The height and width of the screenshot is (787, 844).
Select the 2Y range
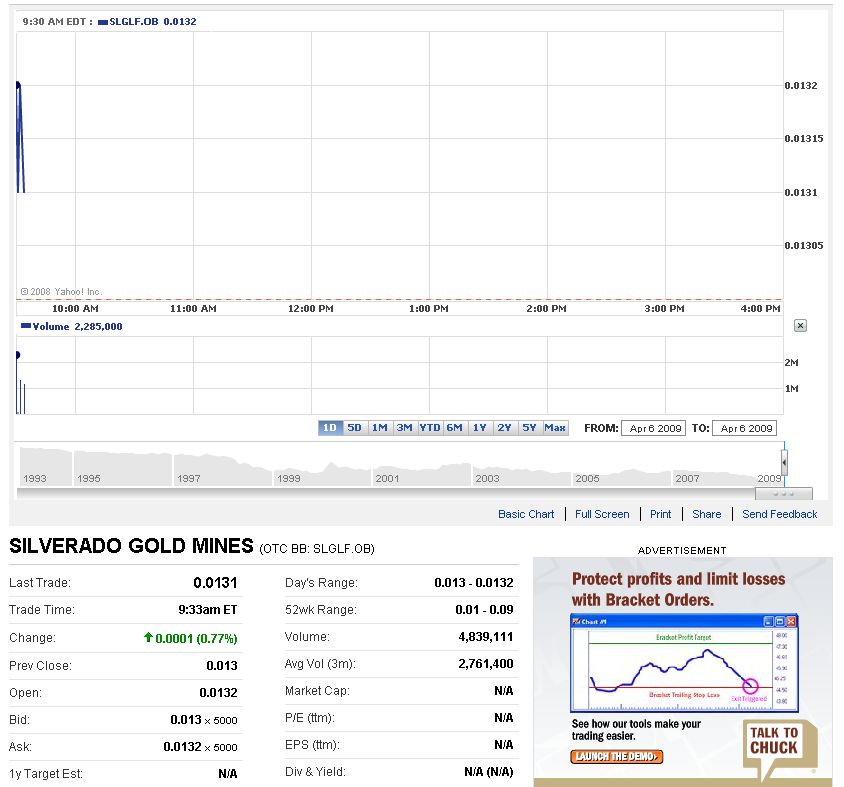click(x=504, y=427)
